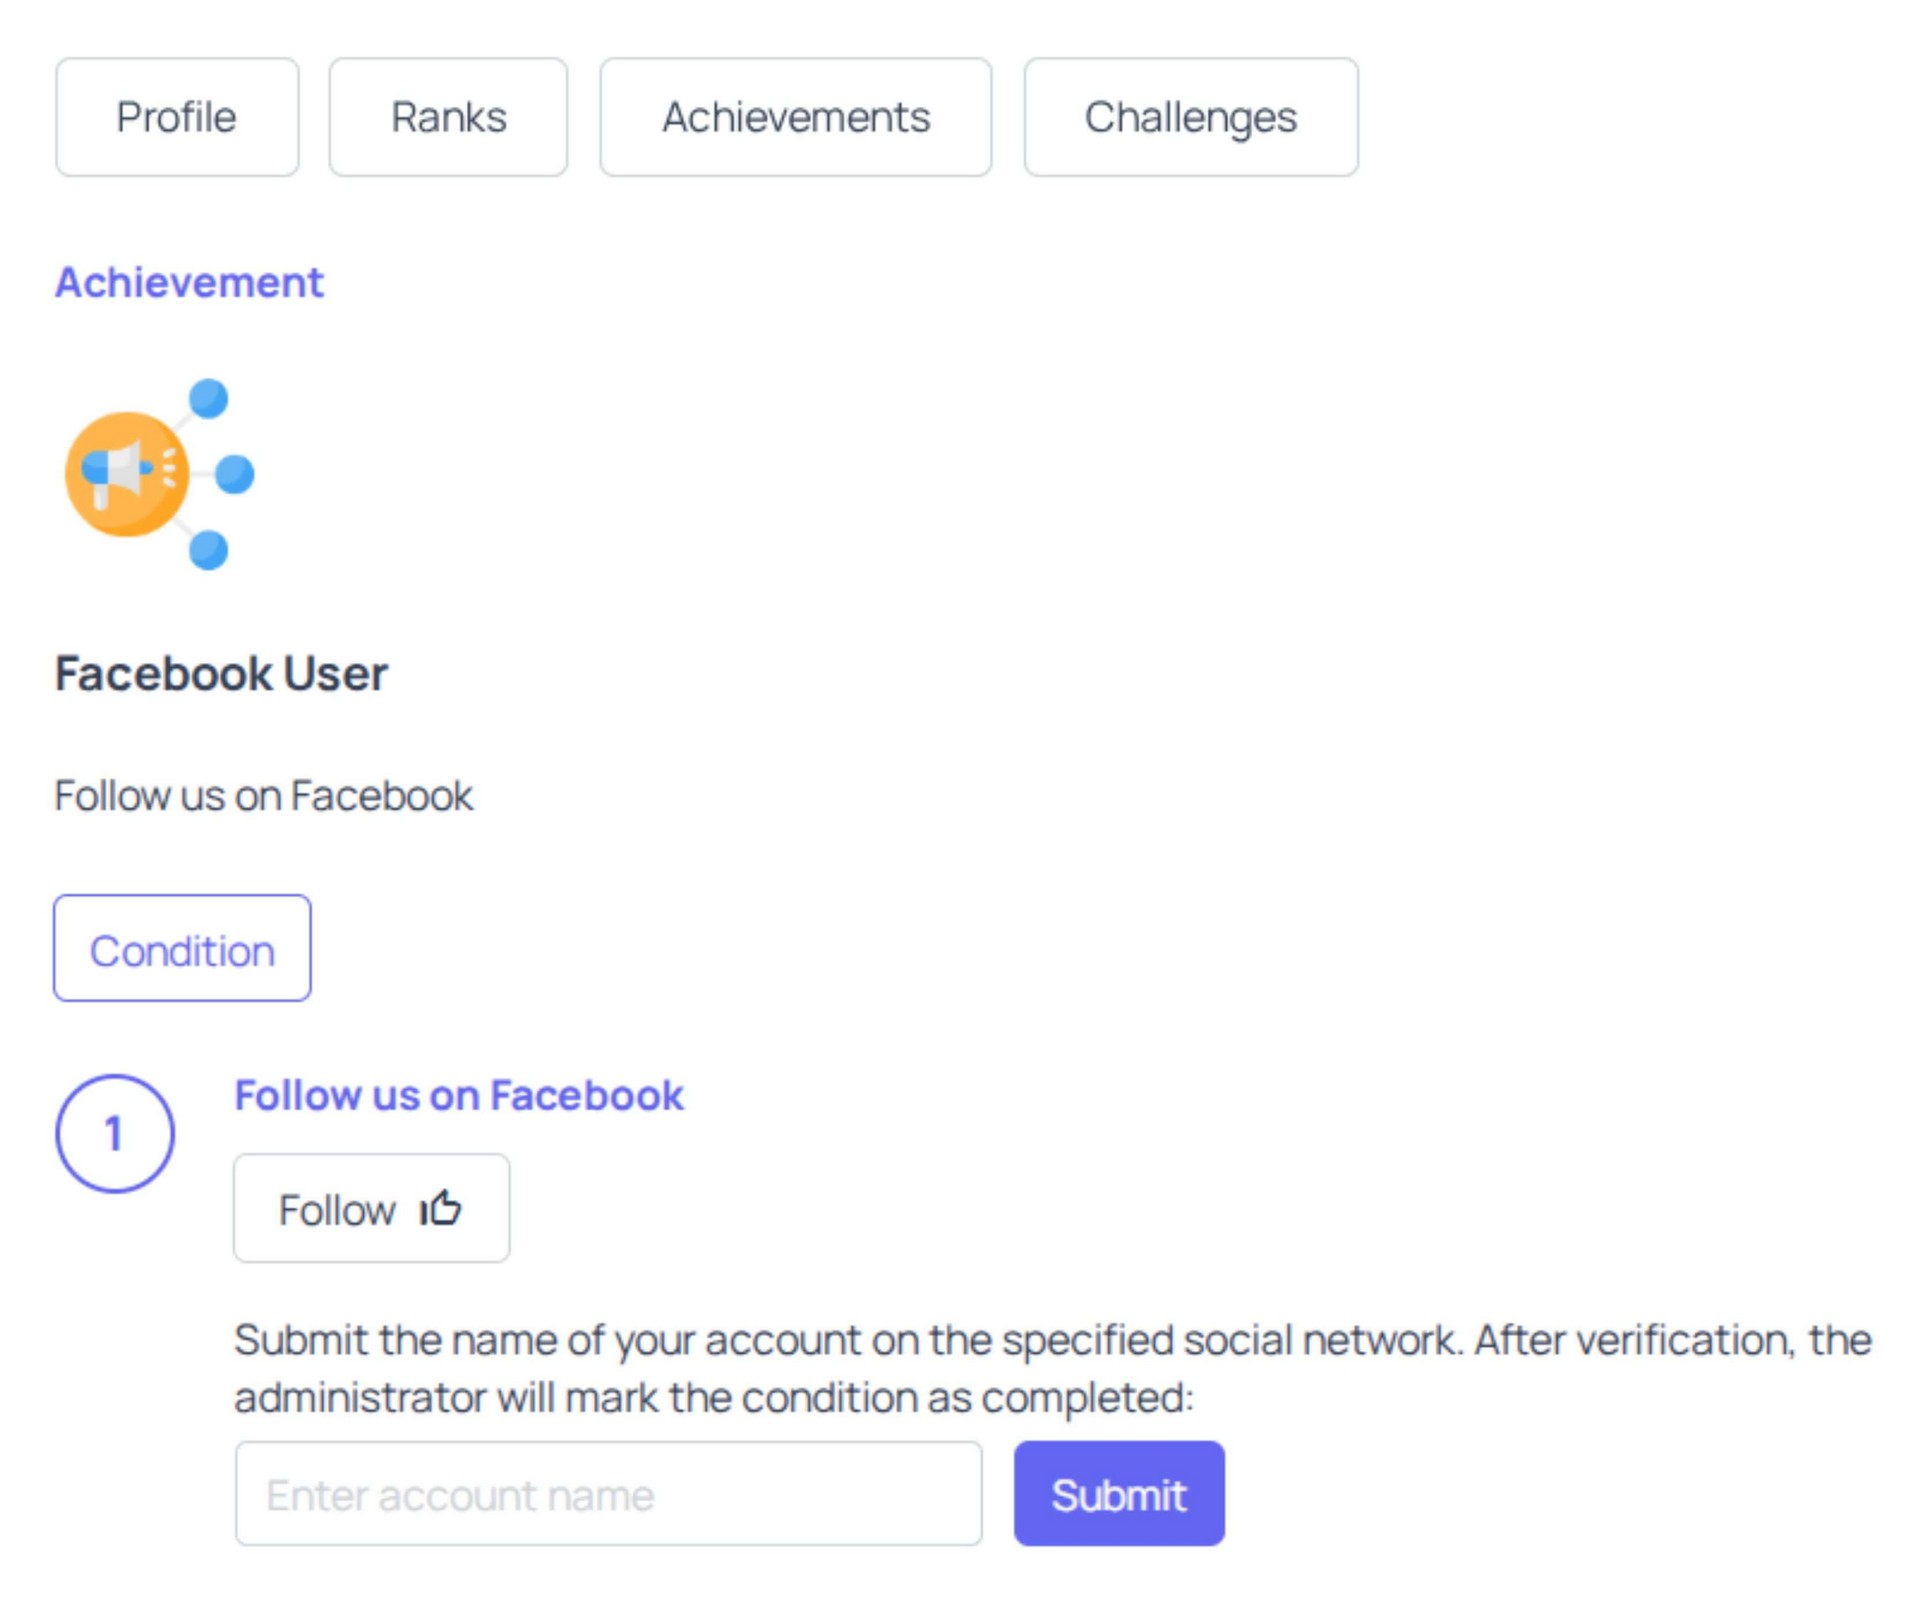Click the Facebook User title

pyautogui.click(x=221, y=673)
